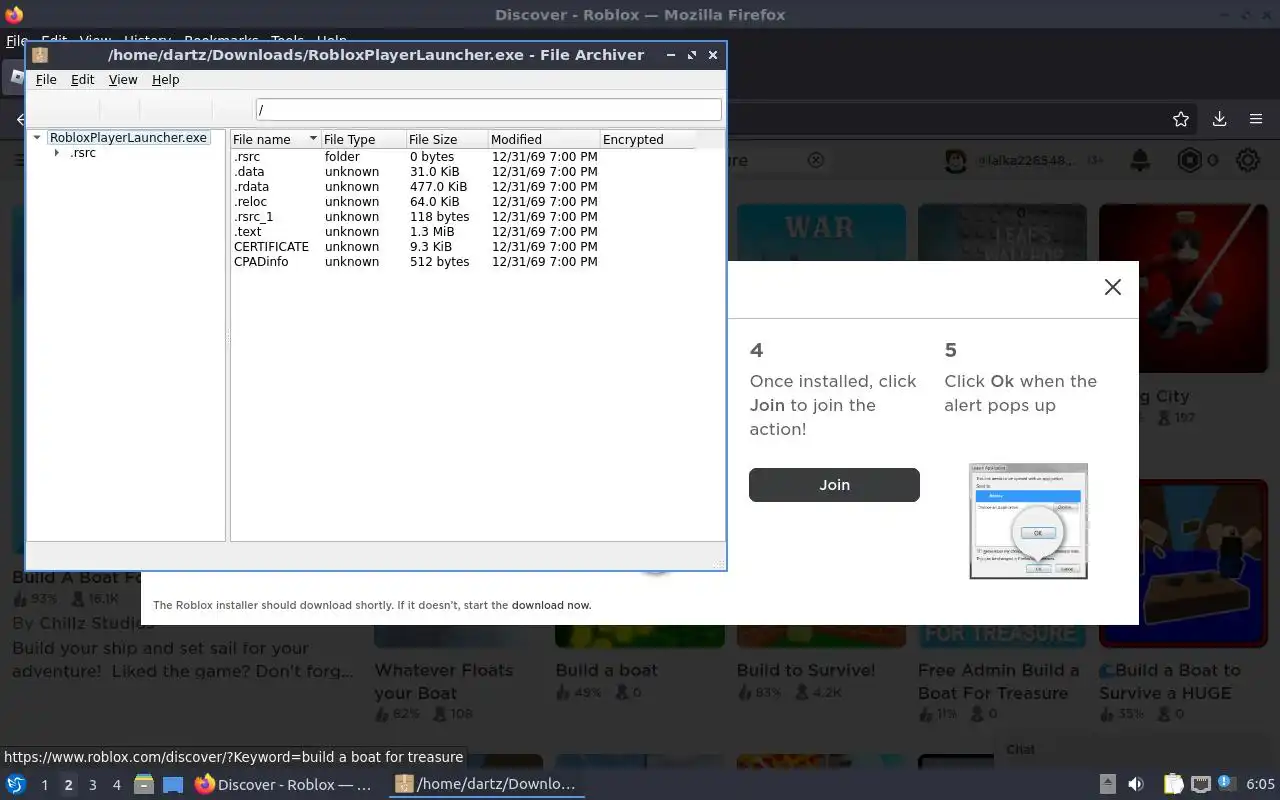The image size is (1280, 800).
Task: Open clipboard manager tray icon
Action: pos(1173,785)
